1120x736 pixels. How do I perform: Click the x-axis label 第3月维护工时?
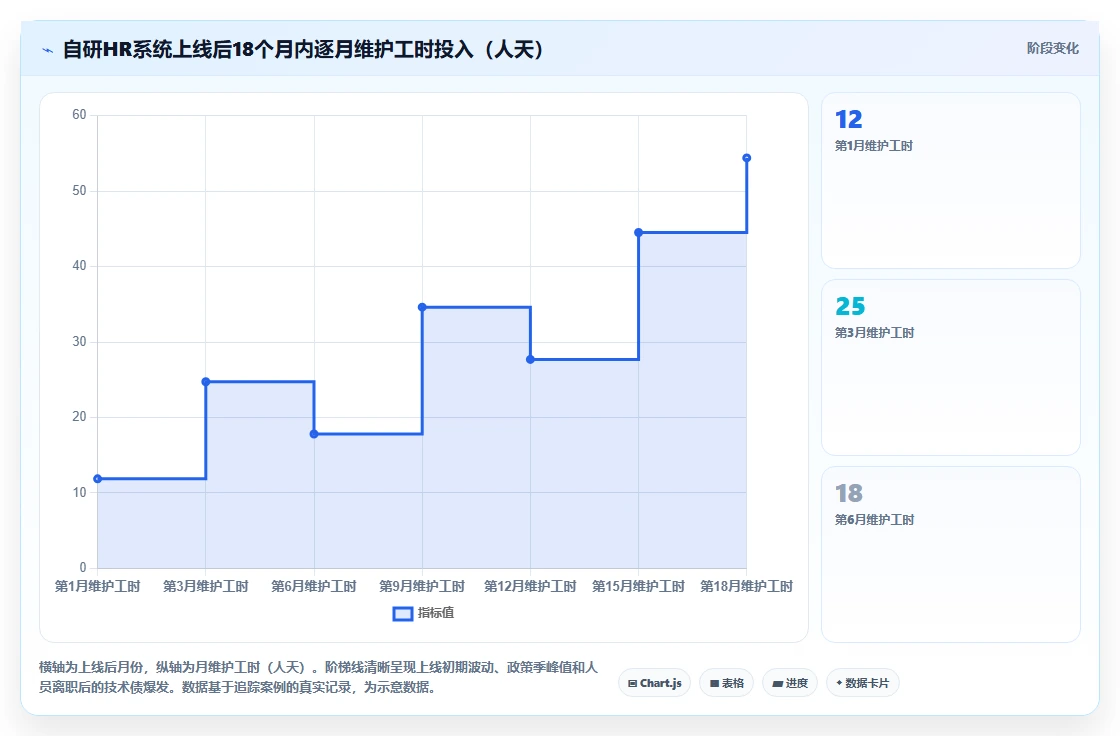pos(206,587)
